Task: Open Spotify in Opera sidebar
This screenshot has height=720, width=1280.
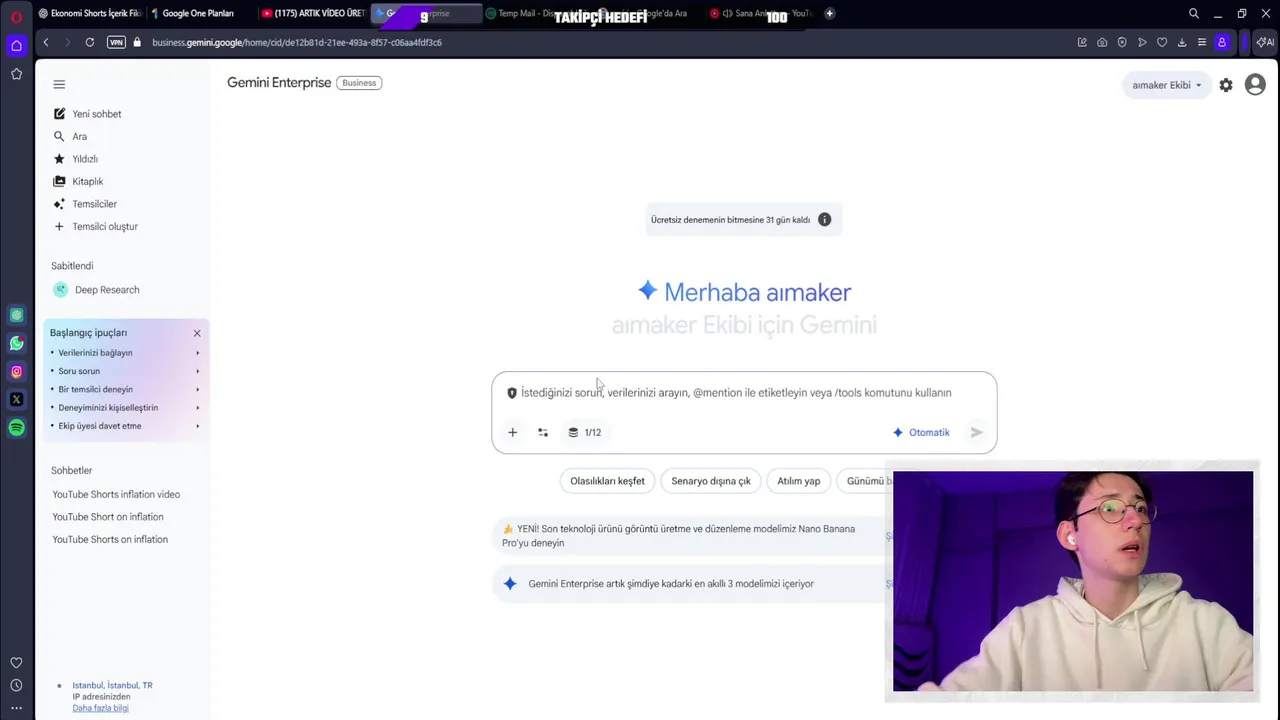Action: click(16, 427)
